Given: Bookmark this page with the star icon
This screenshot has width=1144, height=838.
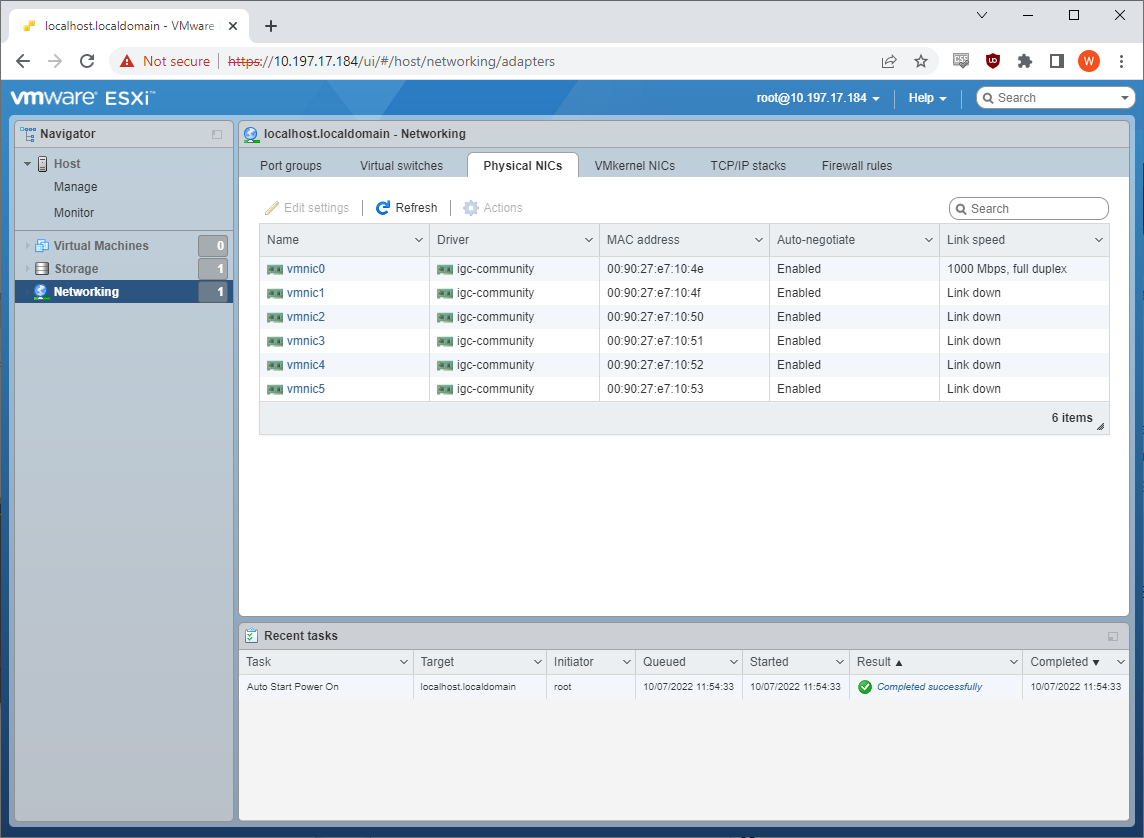Looking at the screenshot, I should [921, 61].
